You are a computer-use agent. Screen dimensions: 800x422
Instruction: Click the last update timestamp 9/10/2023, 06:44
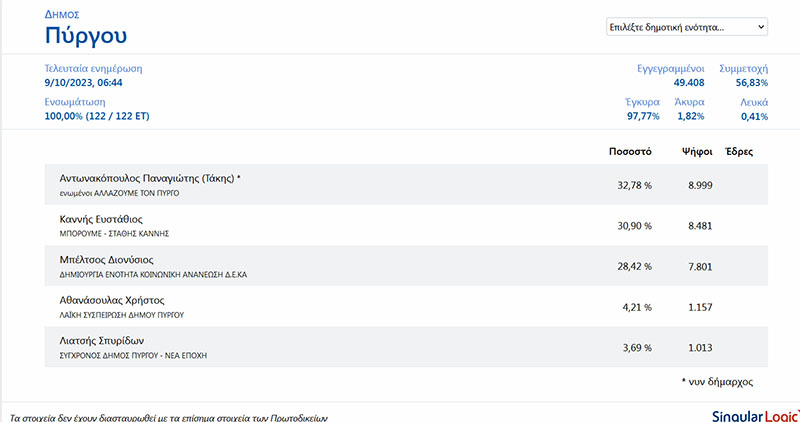(83, 82)
